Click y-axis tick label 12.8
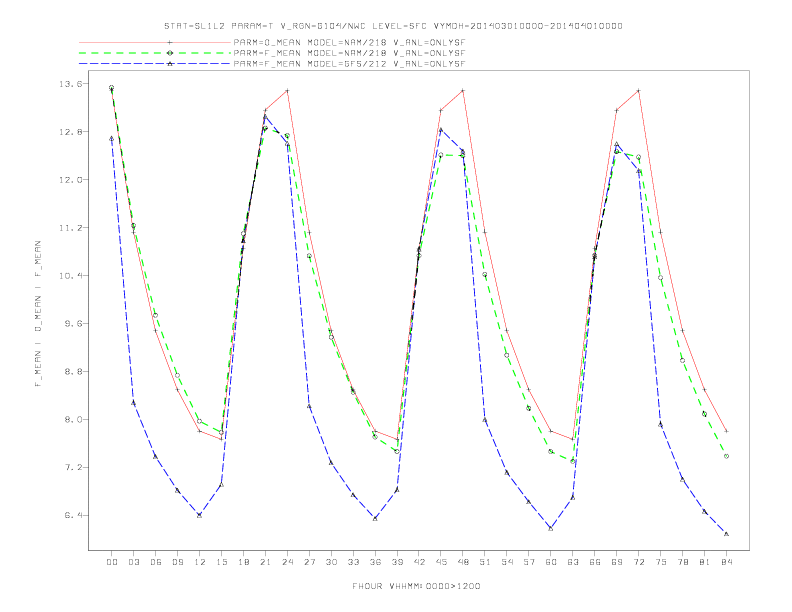This screenshot has height=612, width=792. pos(70,132)
